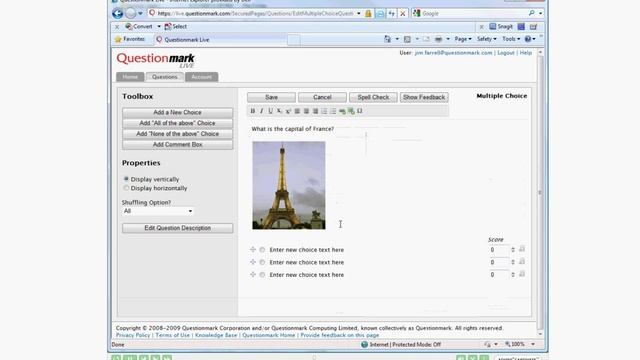This screenshot has width=640, height=360.
Task: Click the Save button
Action: 271,97
